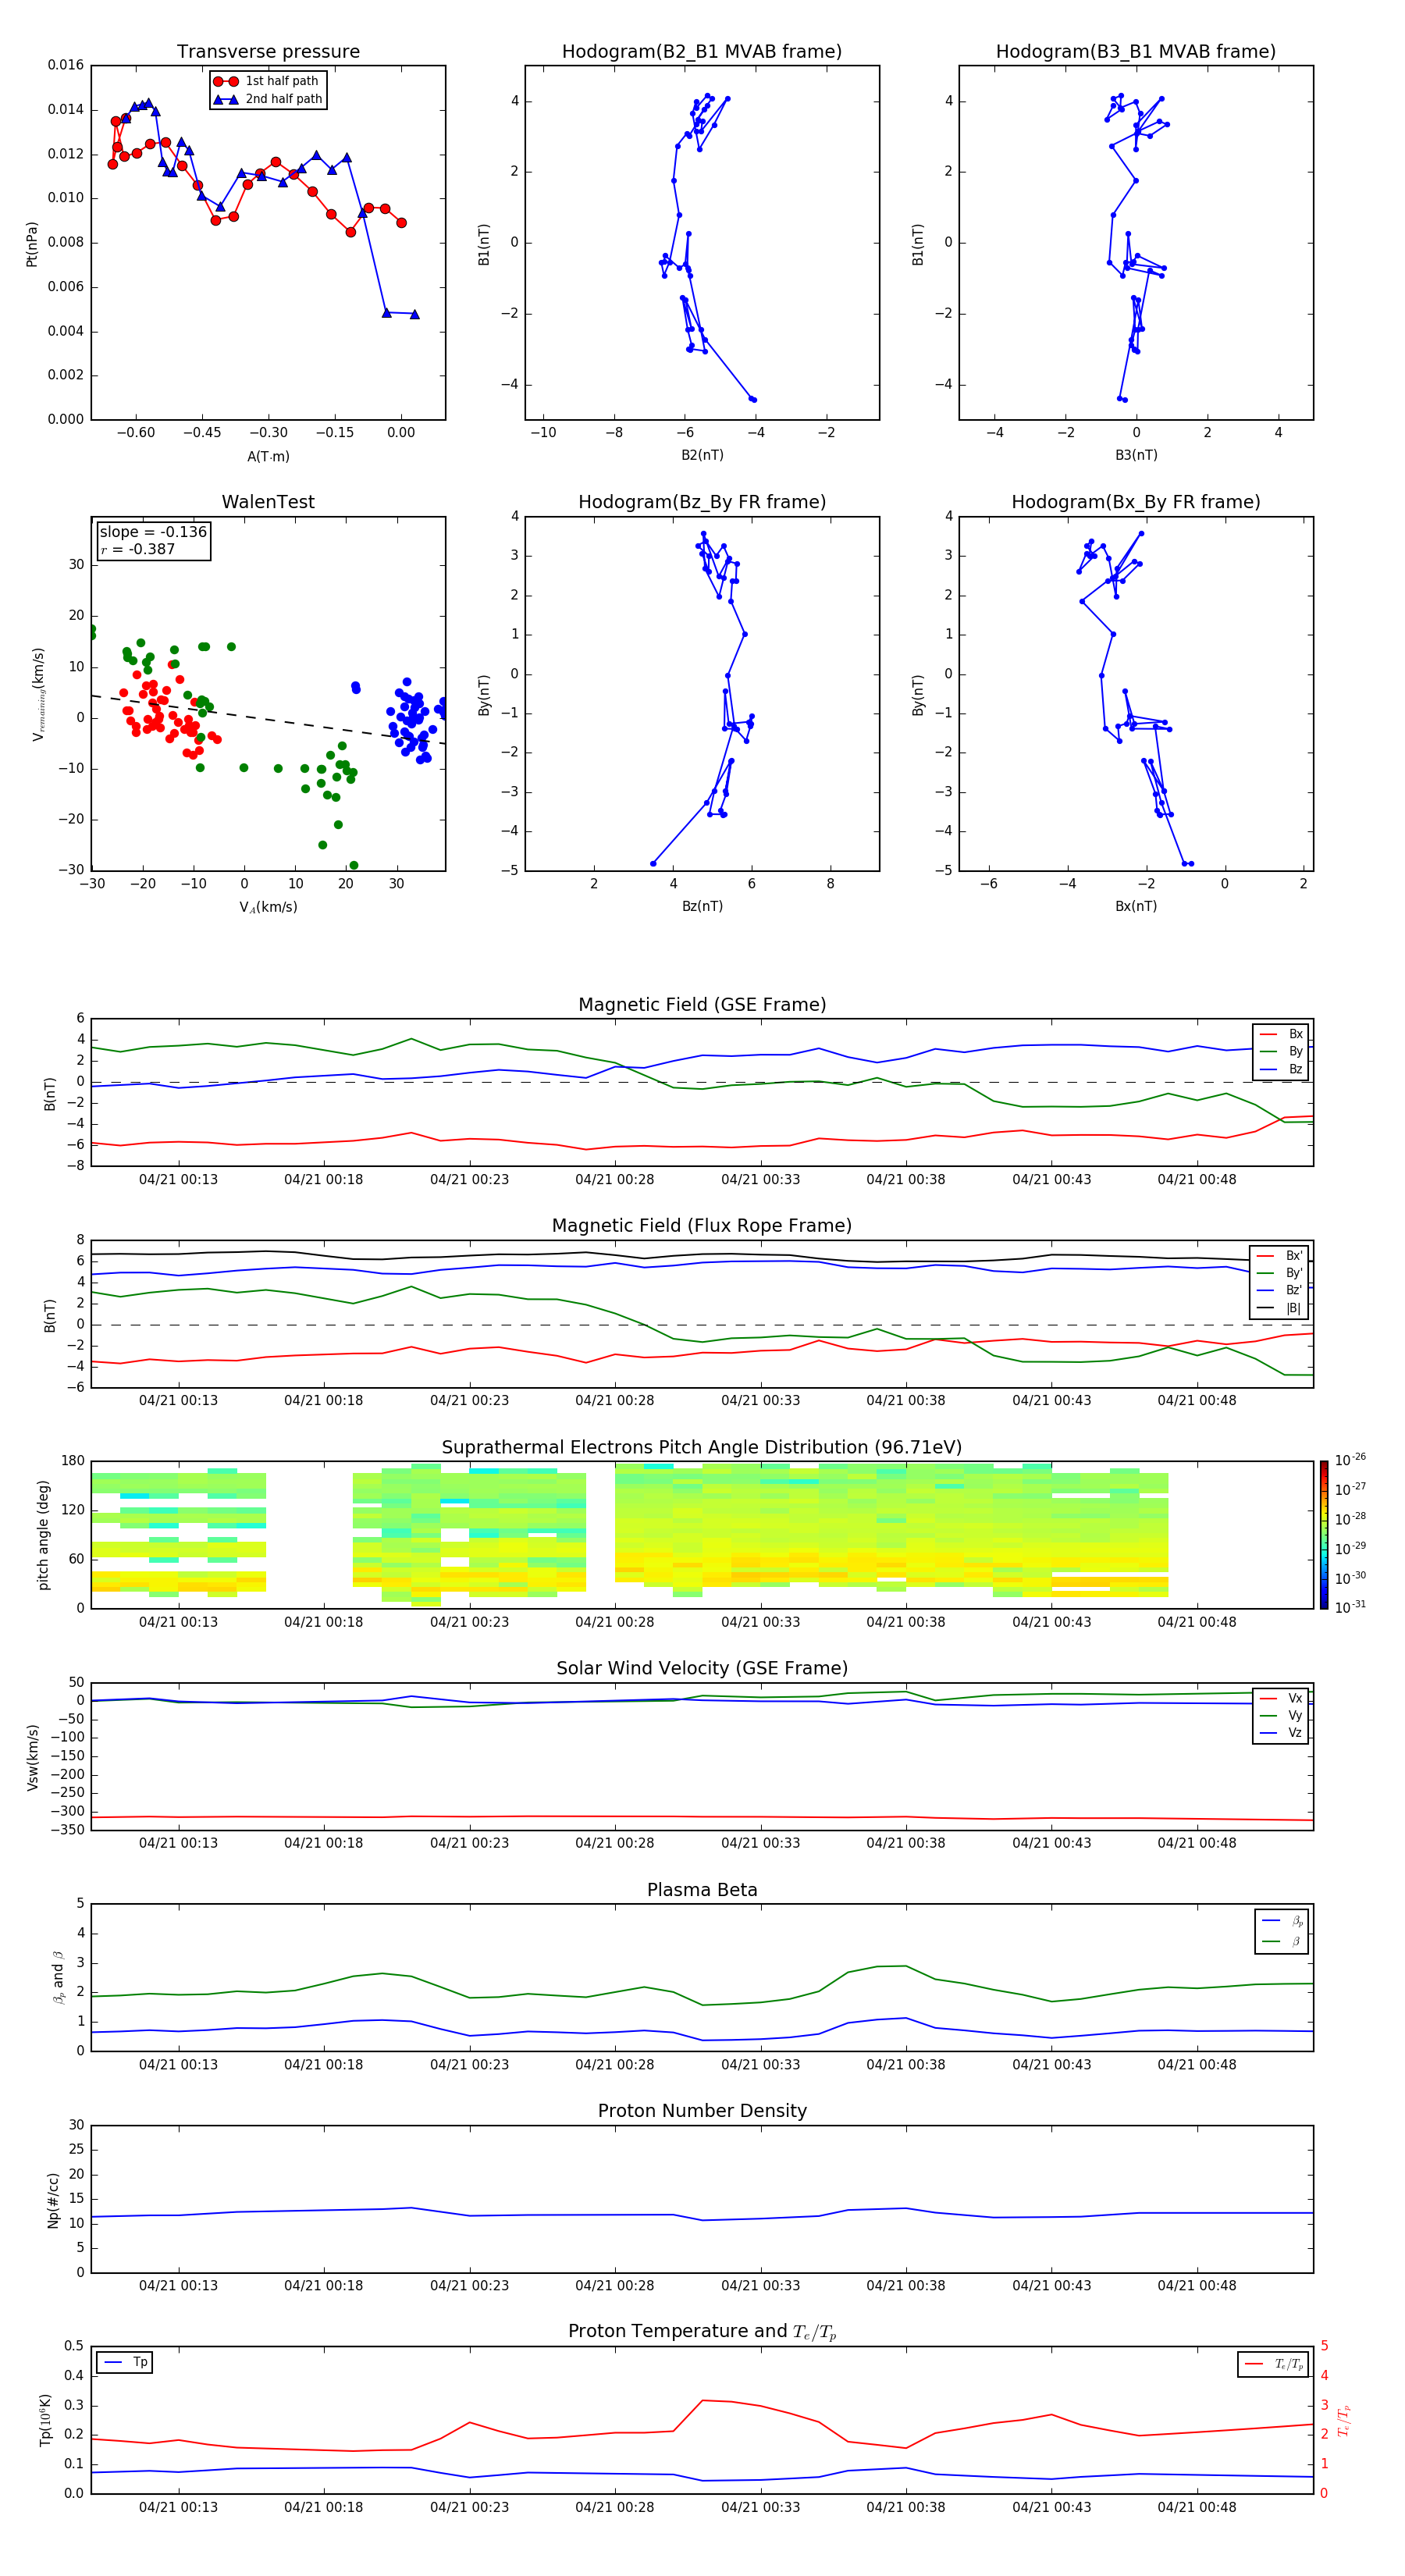The width and height of the screenshot is (1405, 2576).
Task: Click the 'pitch angle (deg)' axis label
Action: (44, 1535)
